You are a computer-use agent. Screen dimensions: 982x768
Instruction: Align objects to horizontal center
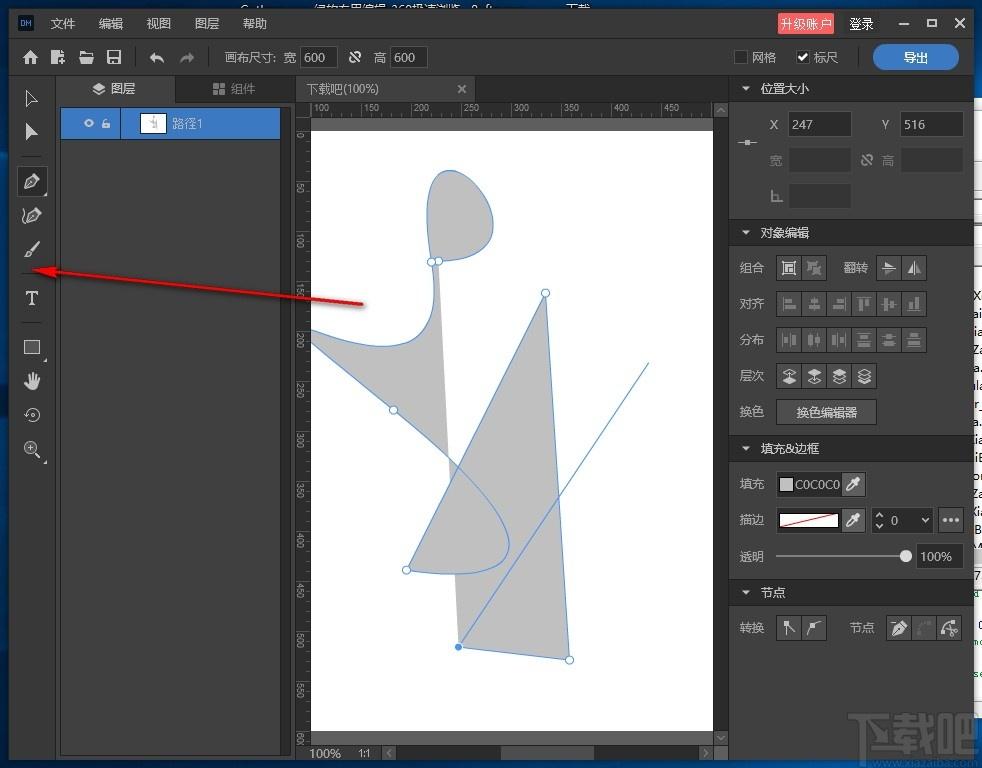point(814,304)
